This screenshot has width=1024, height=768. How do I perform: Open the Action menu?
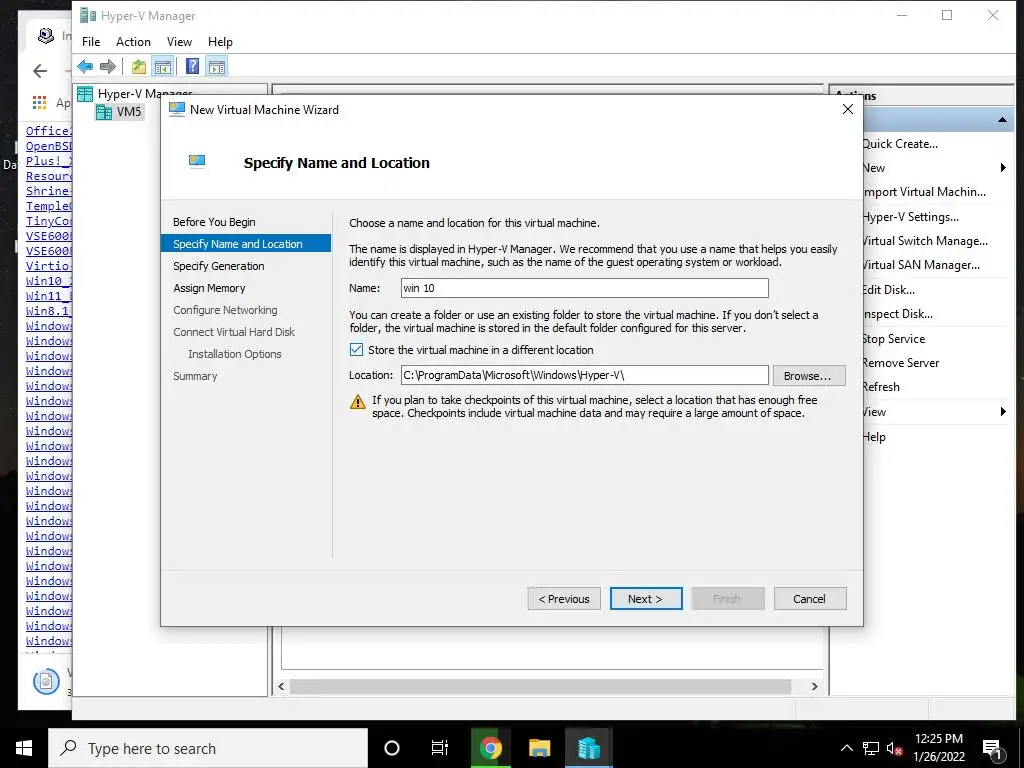coord(133,42)
